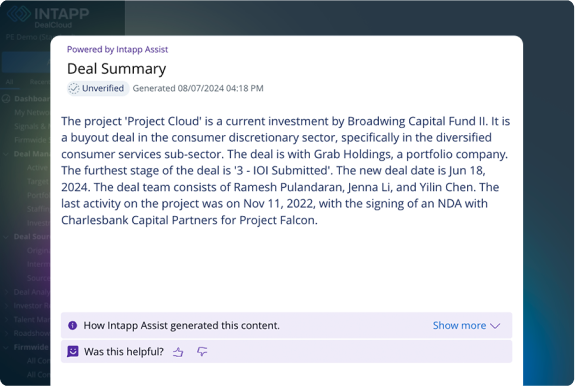Collapse the Deal Sourcing sidebar section
This screenshot has width=575, height=386.
pos(6,237)
